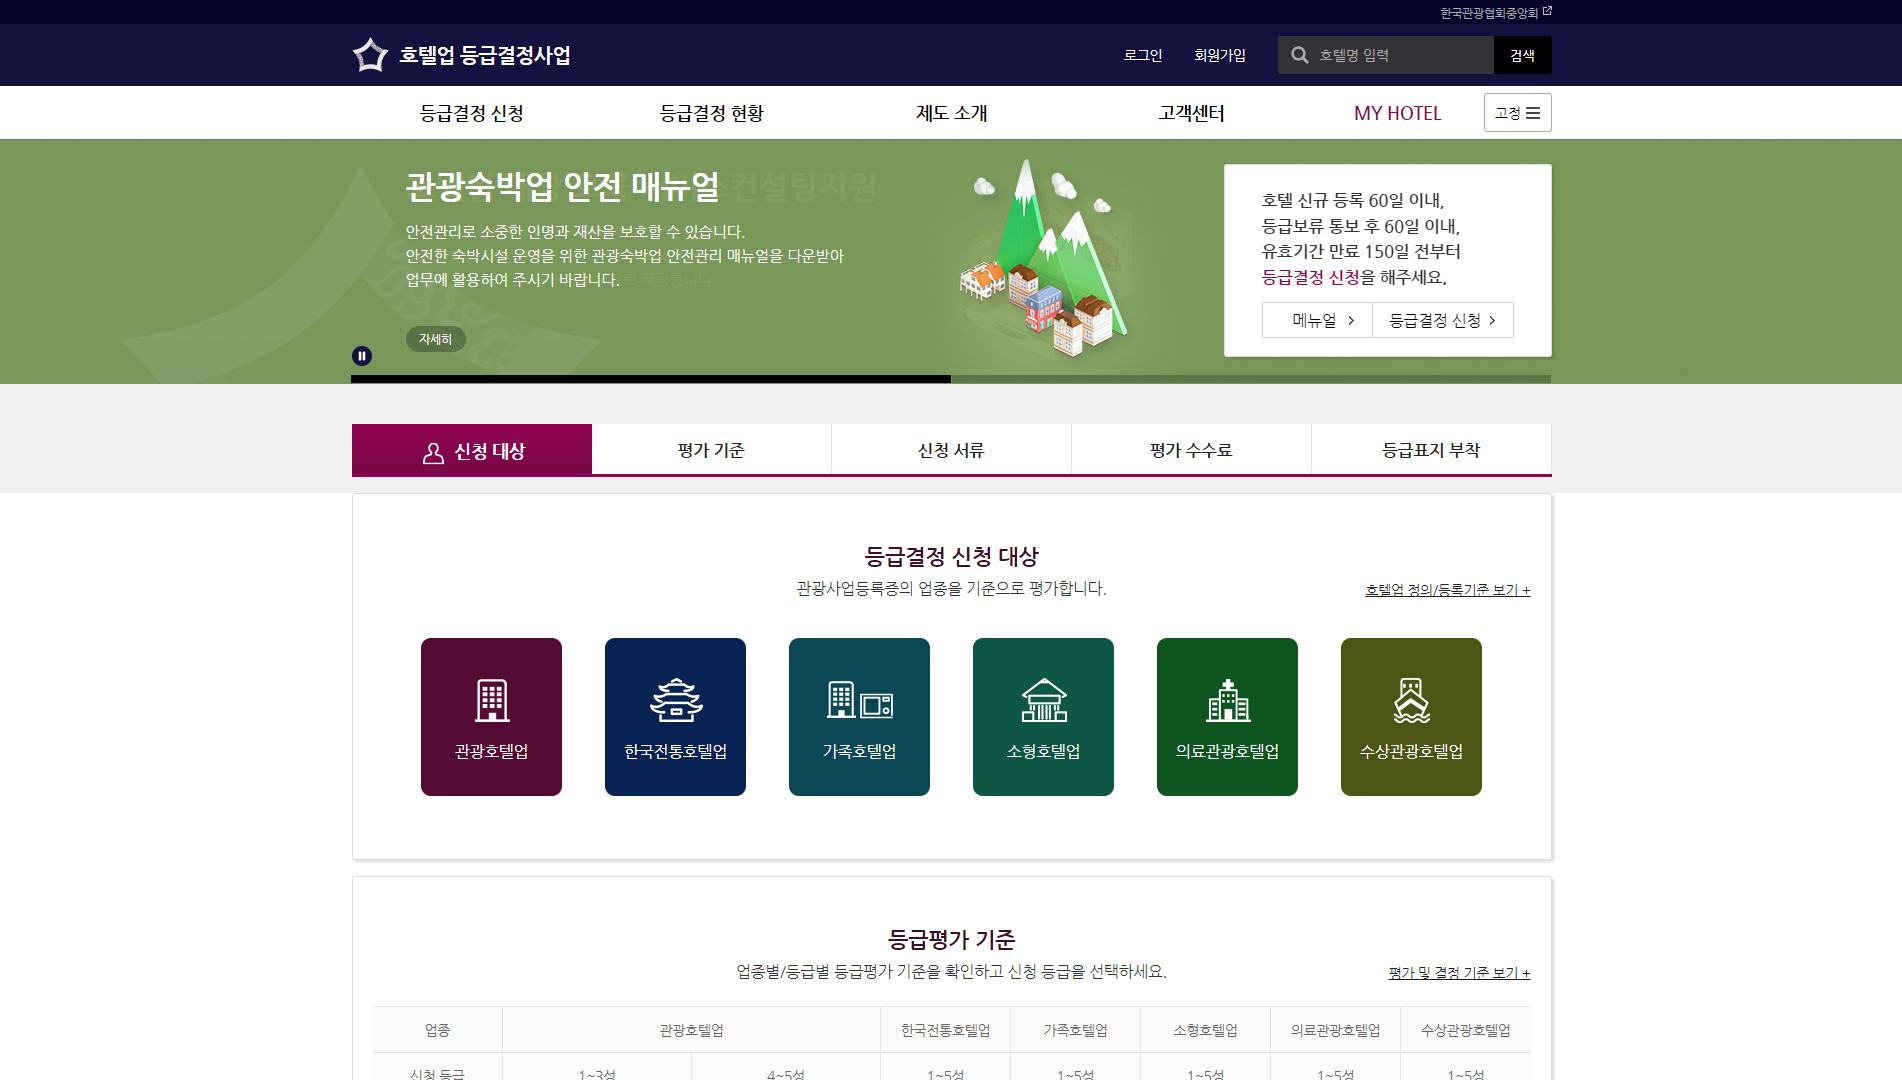Select the 의료관광호텔업 hospital icon tile
This screenshot has height=1080, width=1902.
click(1227, 716)
